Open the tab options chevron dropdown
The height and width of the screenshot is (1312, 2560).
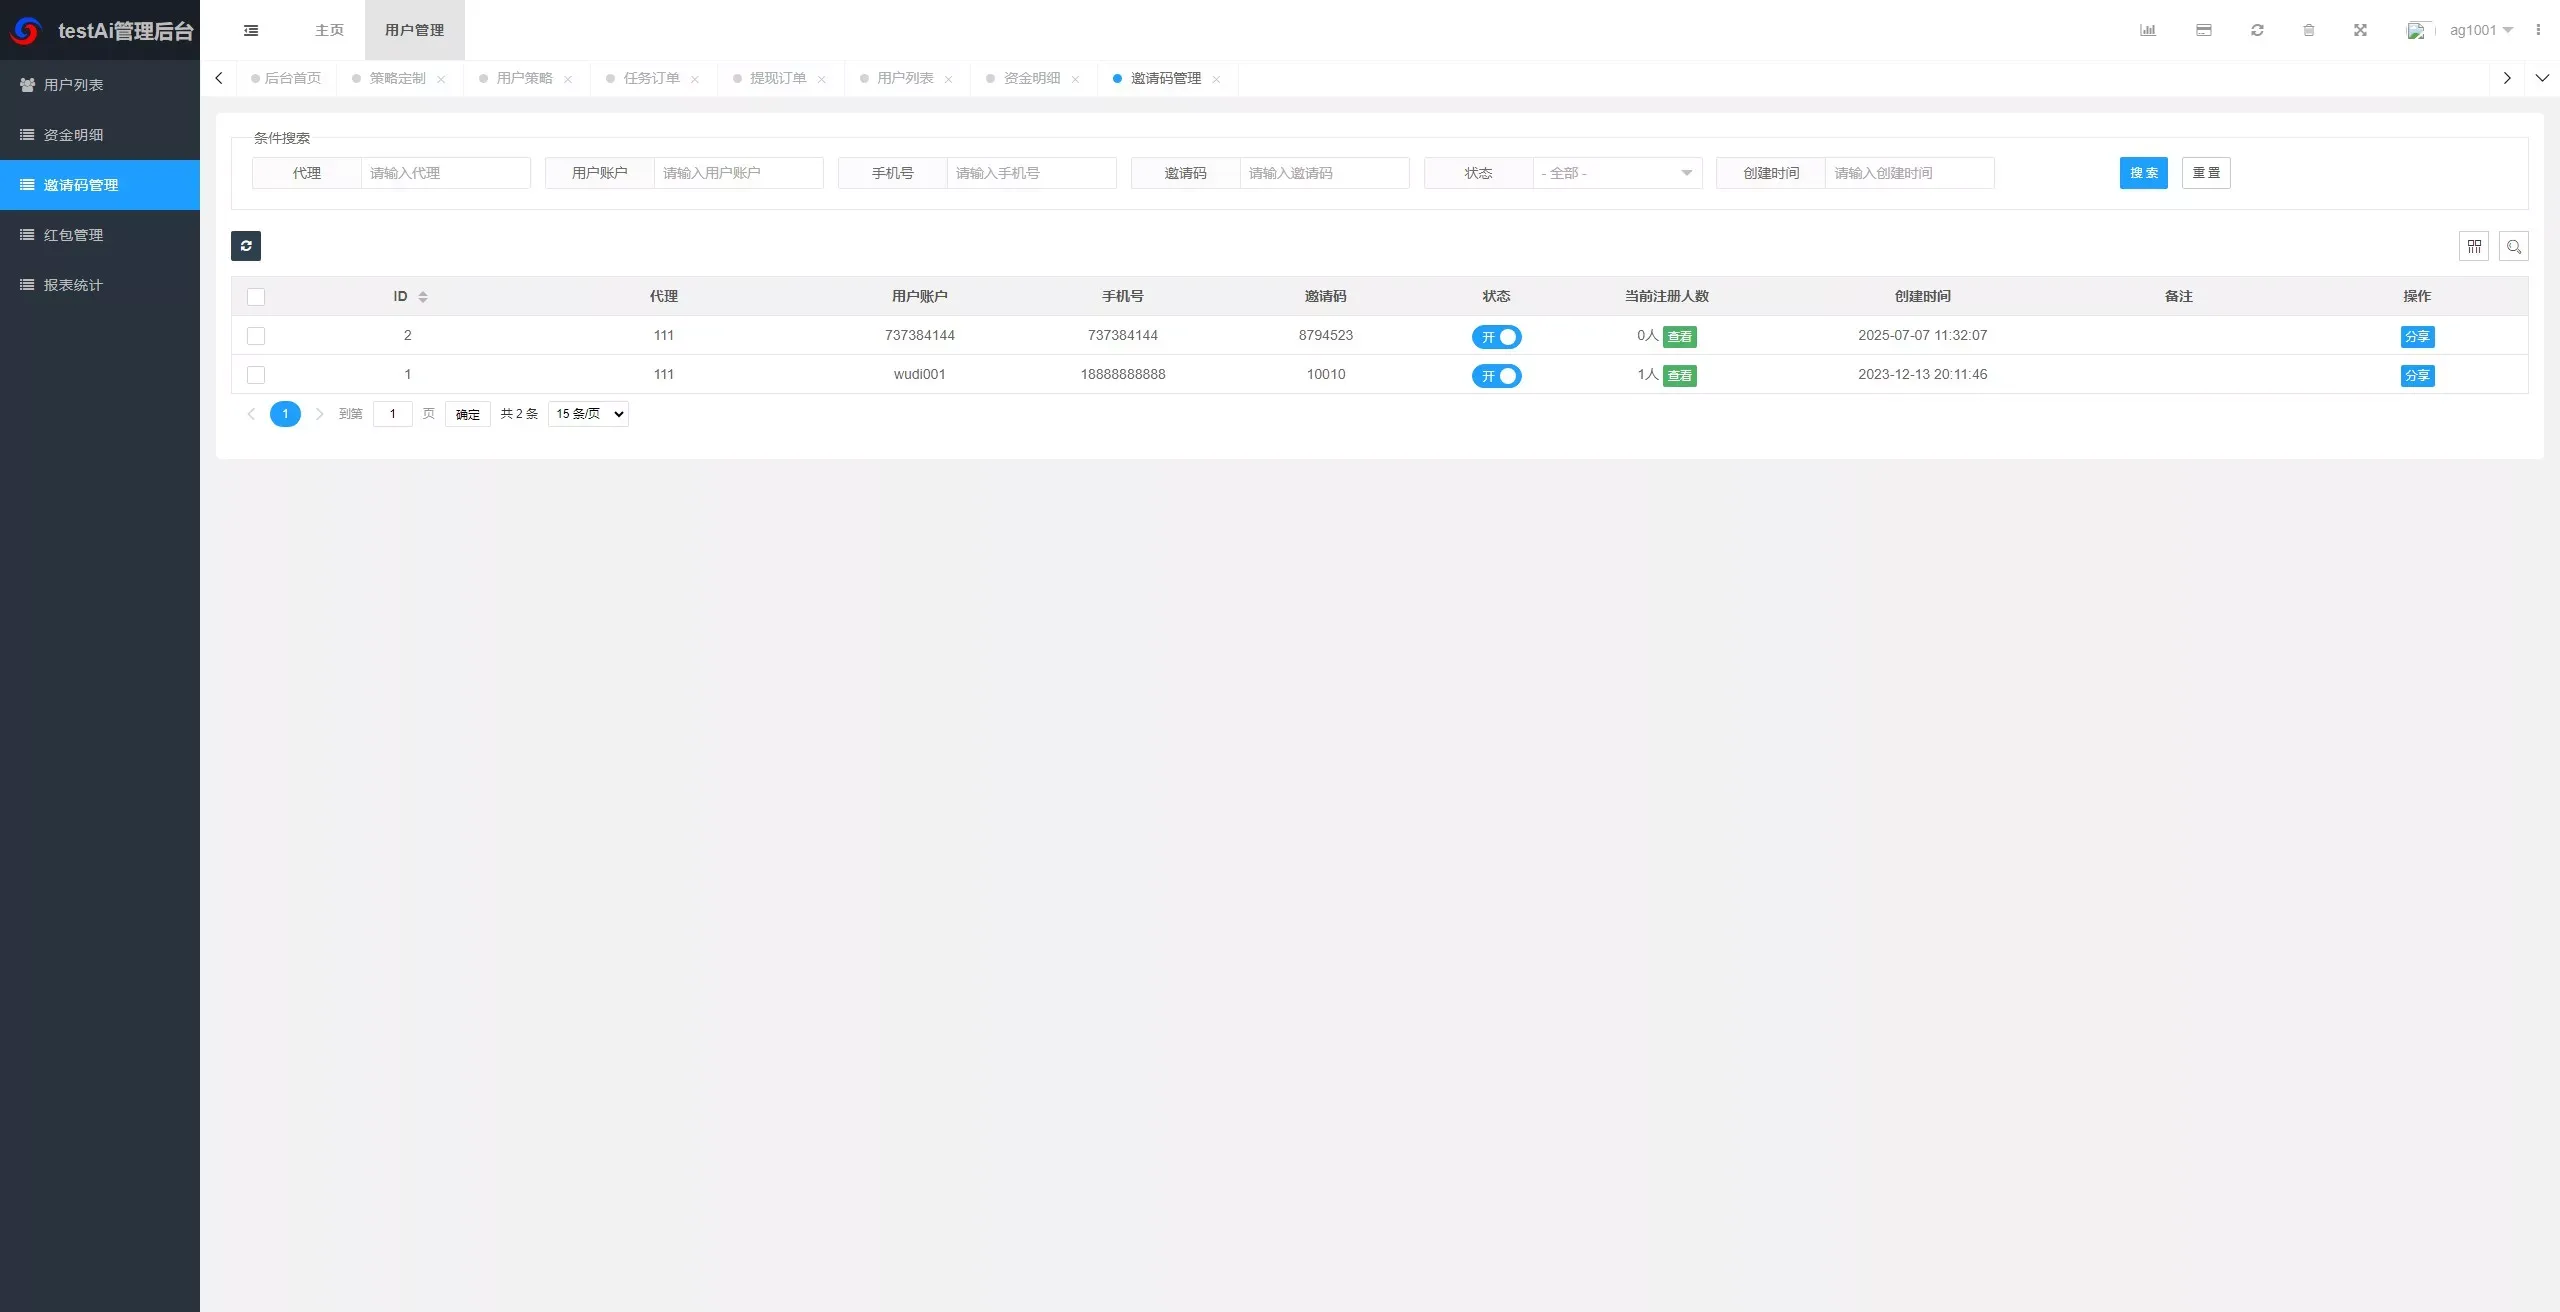2542,78
